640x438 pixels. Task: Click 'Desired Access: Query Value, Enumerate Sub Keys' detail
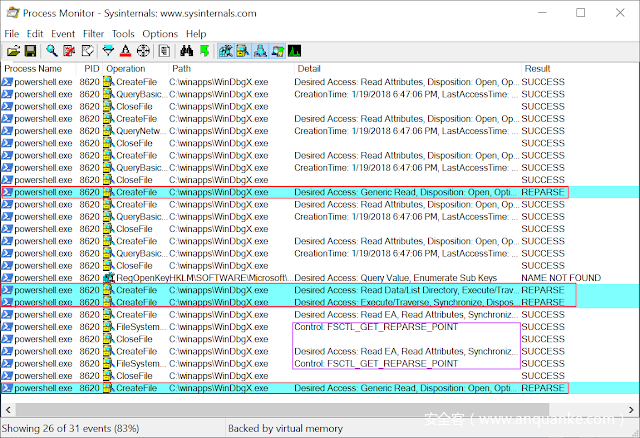396,278
